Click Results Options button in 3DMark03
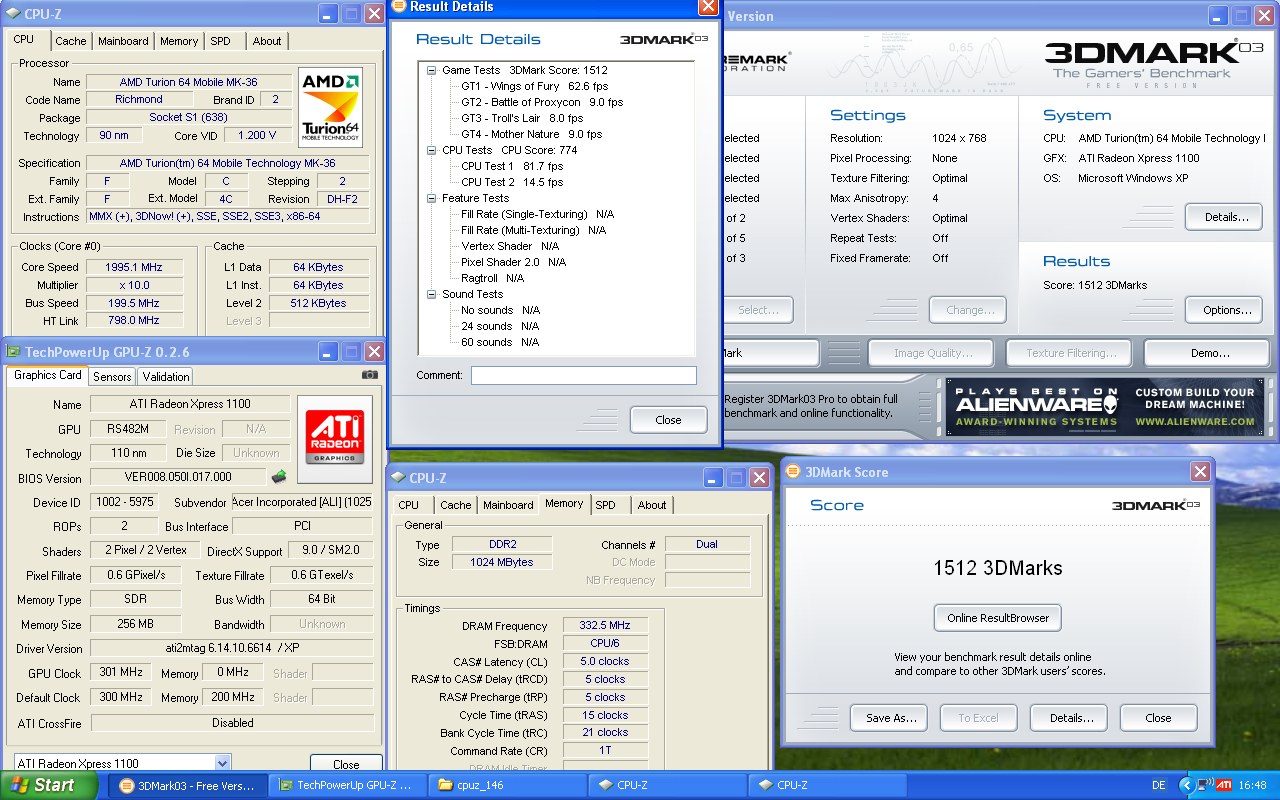The height and width of the screenshot is (800, 1280). [x=1223, y=310]
